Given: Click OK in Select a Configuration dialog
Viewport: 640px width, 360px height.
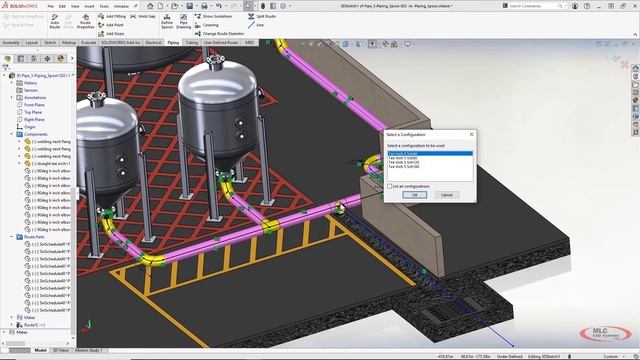Looking at the screenshot, I should coord(414,195).
